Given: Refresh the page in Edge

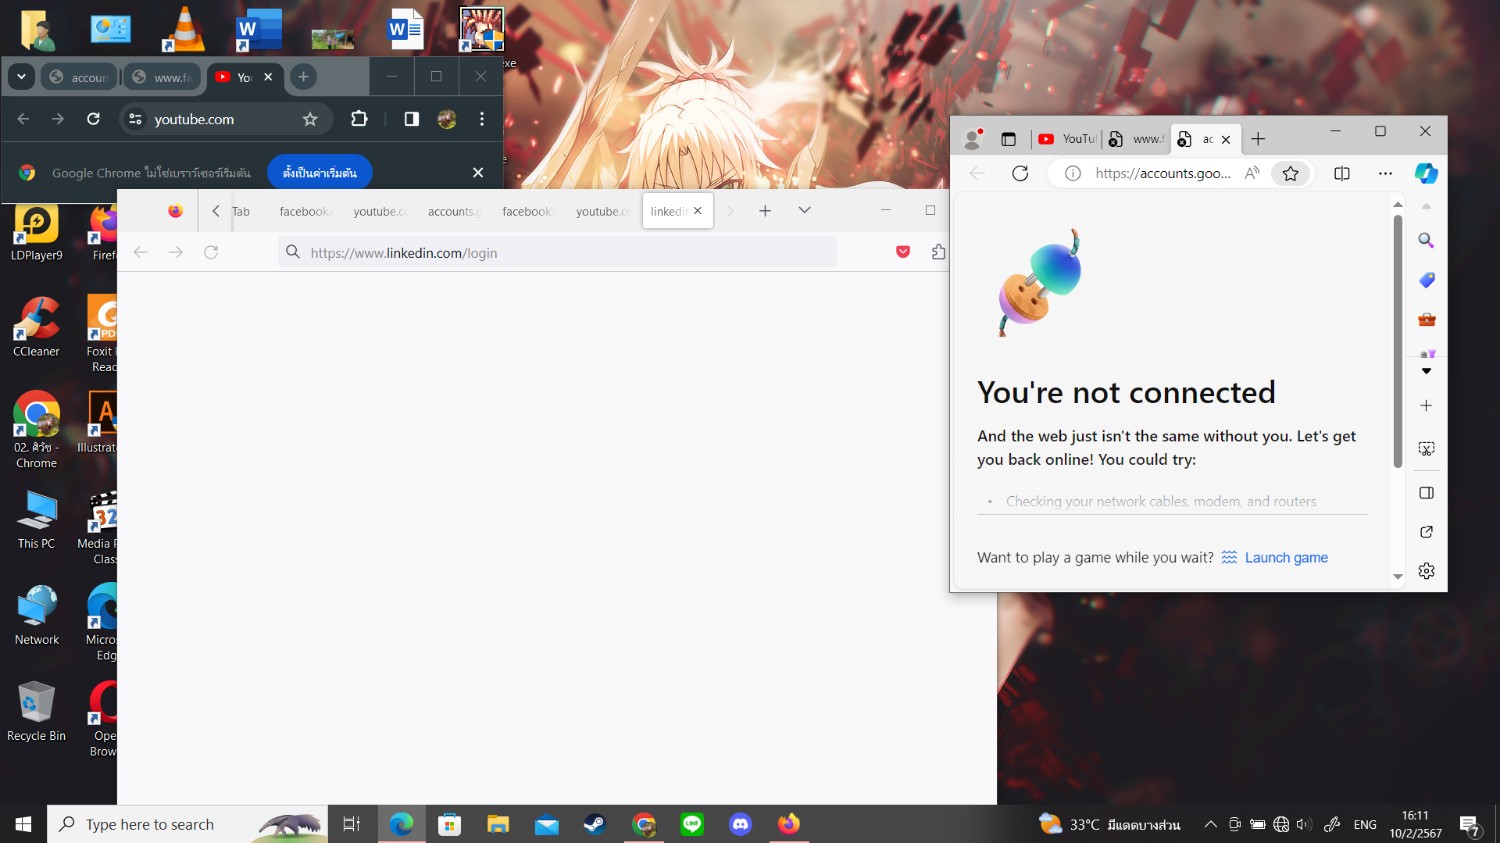Looking at the screenshot, I should 1020,173.
